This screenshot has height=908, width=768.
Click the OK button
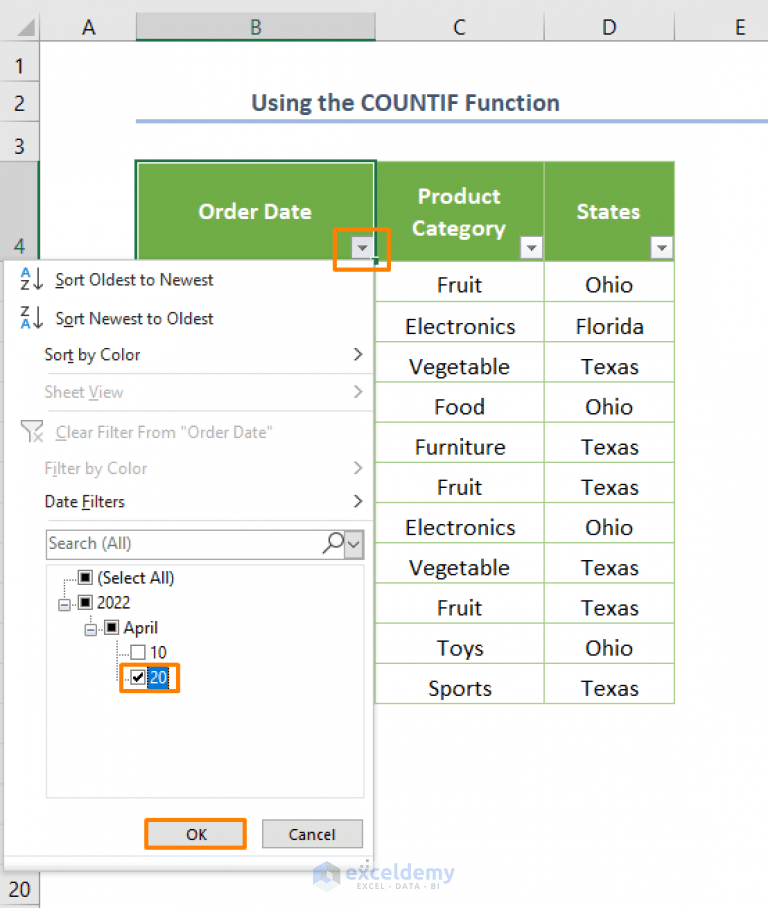pos(195,834)
